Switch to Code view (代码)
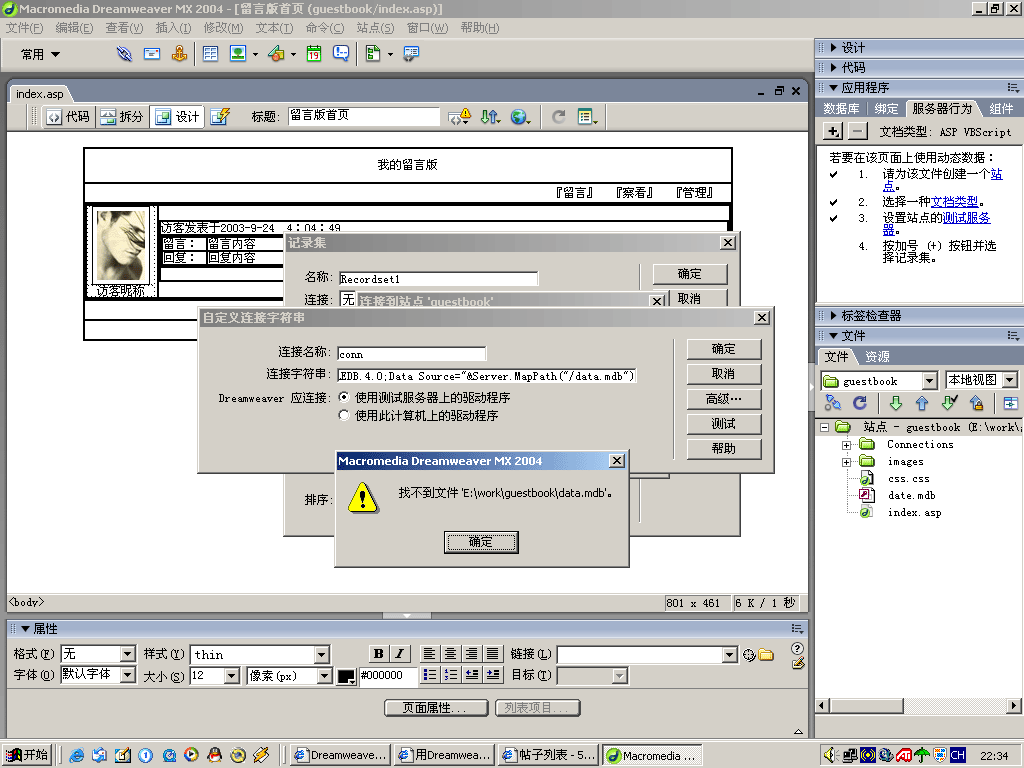Image resolution: width=1024 pixels, height=768 pixels. tap(69, 116)
